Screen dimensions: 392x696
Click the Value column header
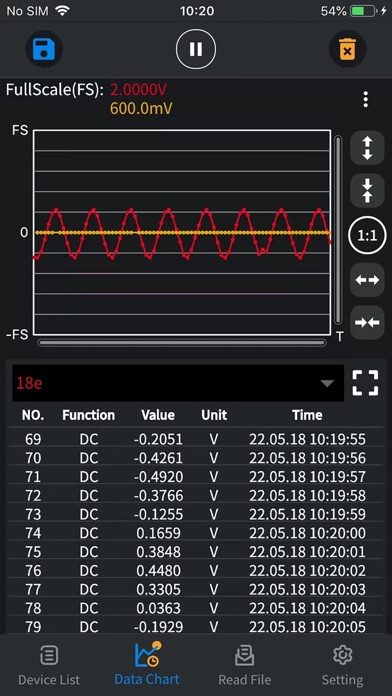[158, 415]
